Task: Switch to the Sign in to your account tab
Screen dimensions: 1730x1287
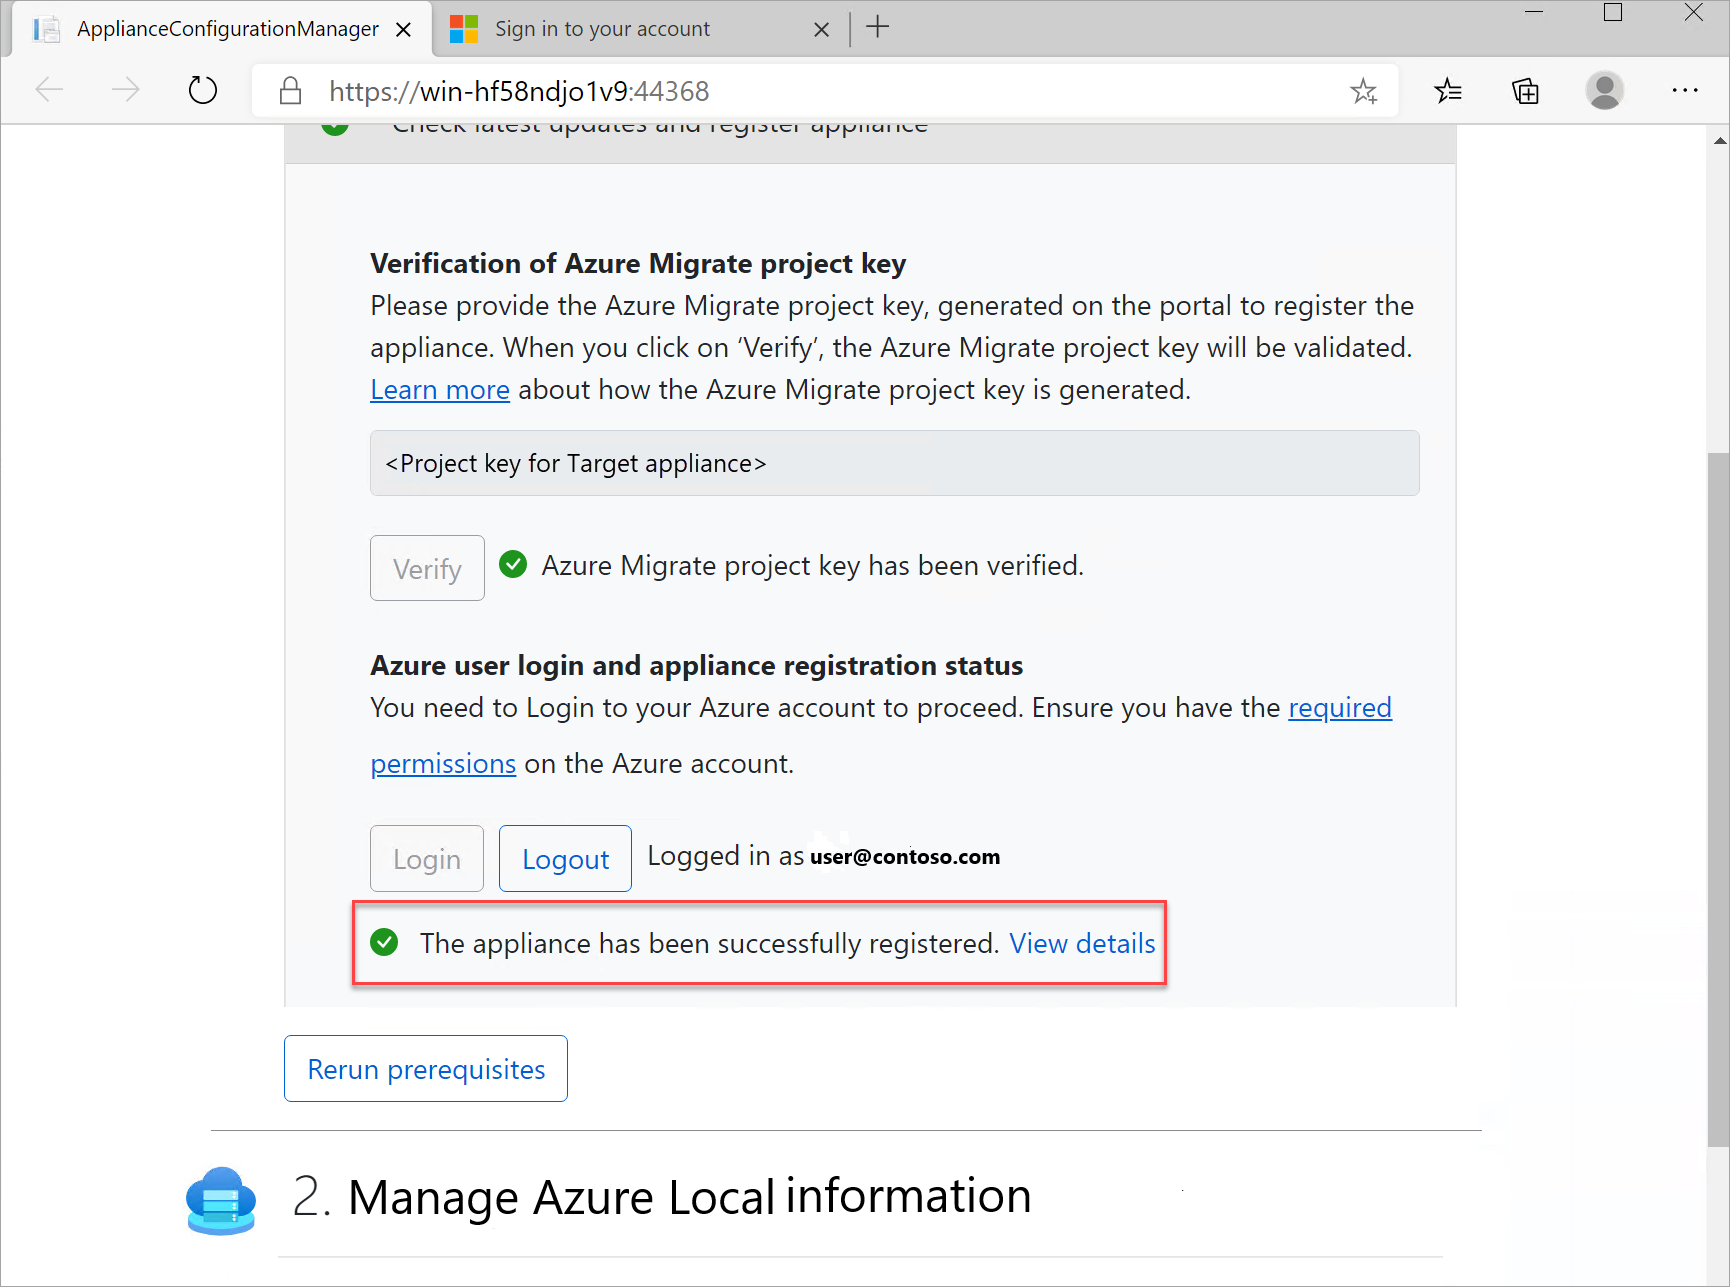Action: [x=601, y=28]
